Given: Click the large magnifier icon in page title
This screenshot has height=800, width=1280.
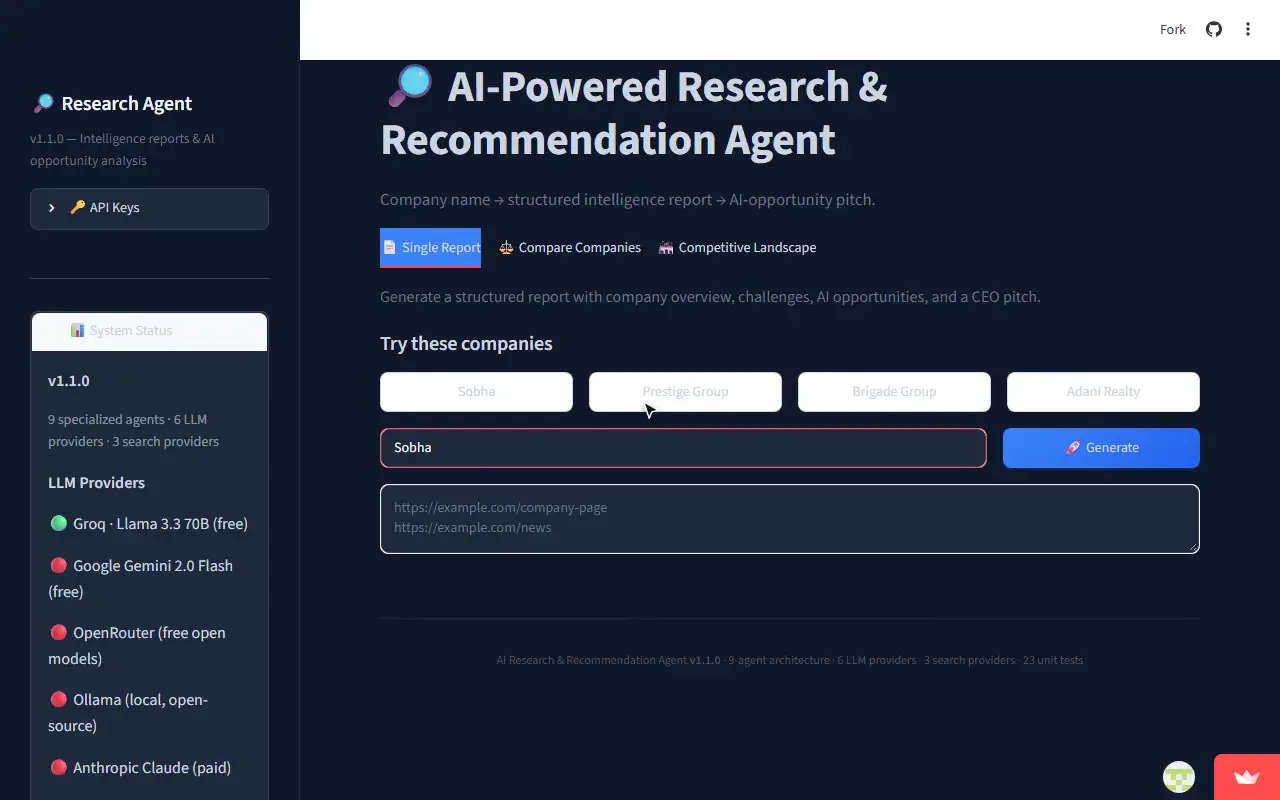Looking at the screenshot, I should [409, 86].
